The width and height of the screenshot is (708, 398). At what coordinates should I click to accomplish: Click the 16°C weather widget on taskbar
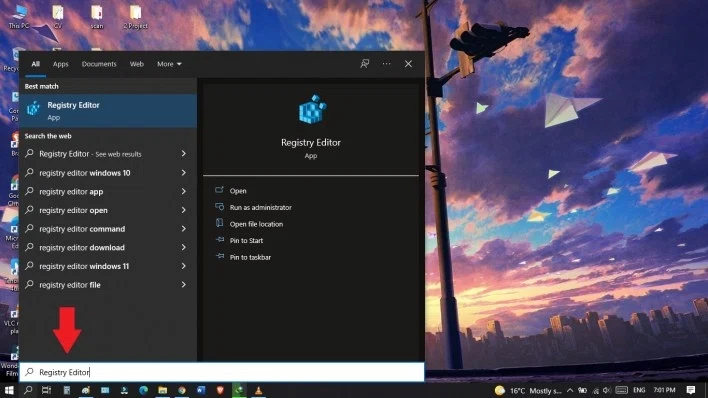(528, 390)
